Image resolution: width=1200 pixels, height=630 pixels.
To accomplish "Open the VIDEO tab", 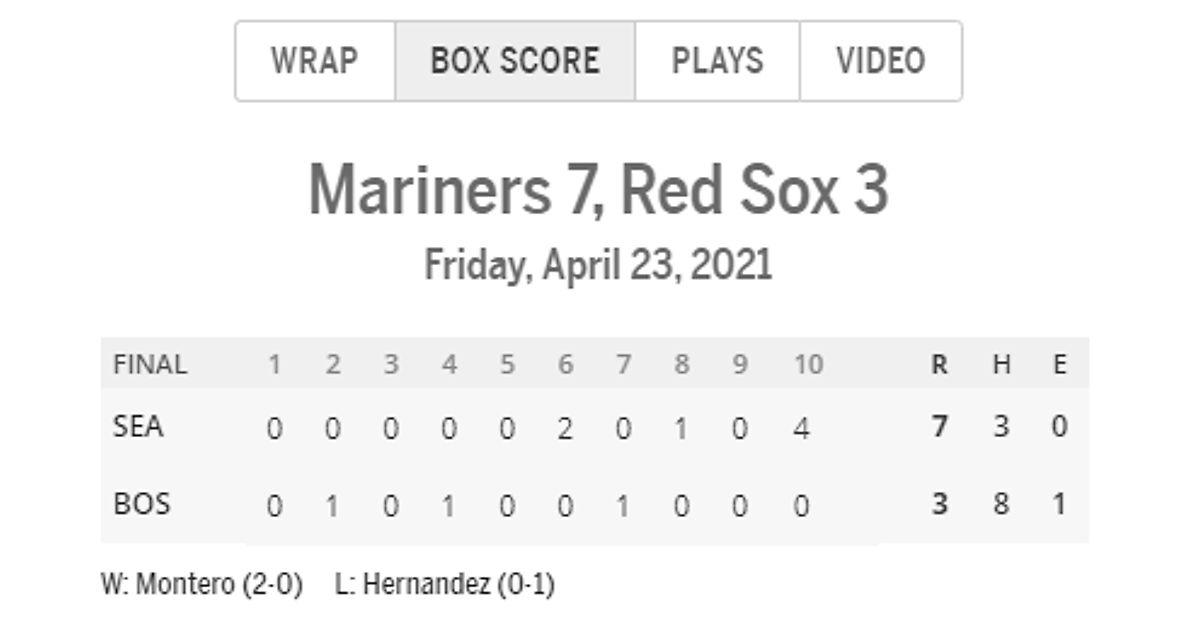I will [x=881, y=61].
